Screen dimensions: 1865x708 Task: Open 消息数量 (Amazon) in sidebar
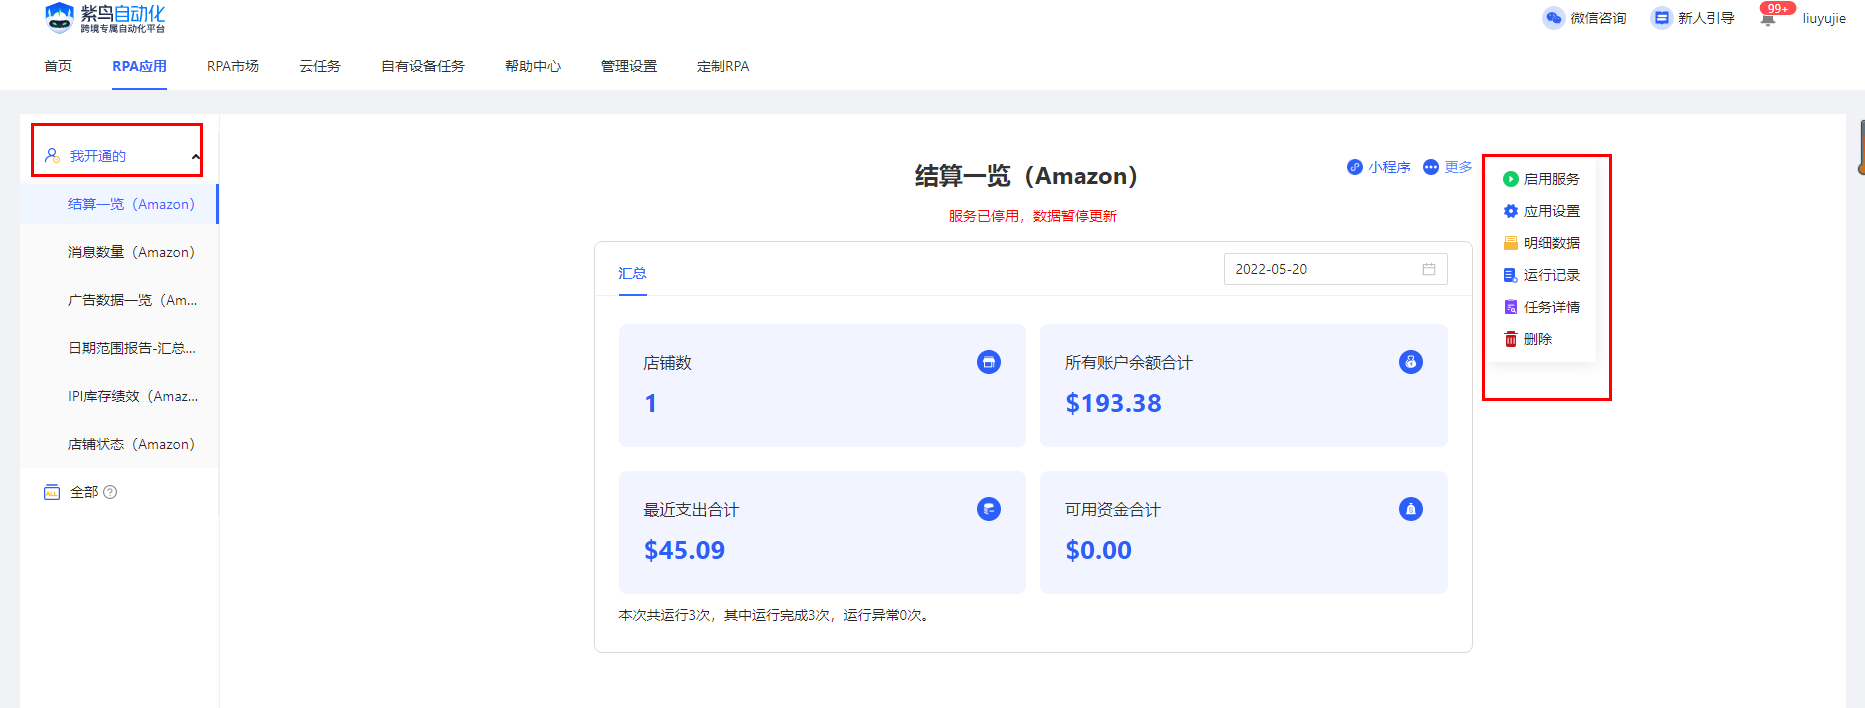point(119,252)
